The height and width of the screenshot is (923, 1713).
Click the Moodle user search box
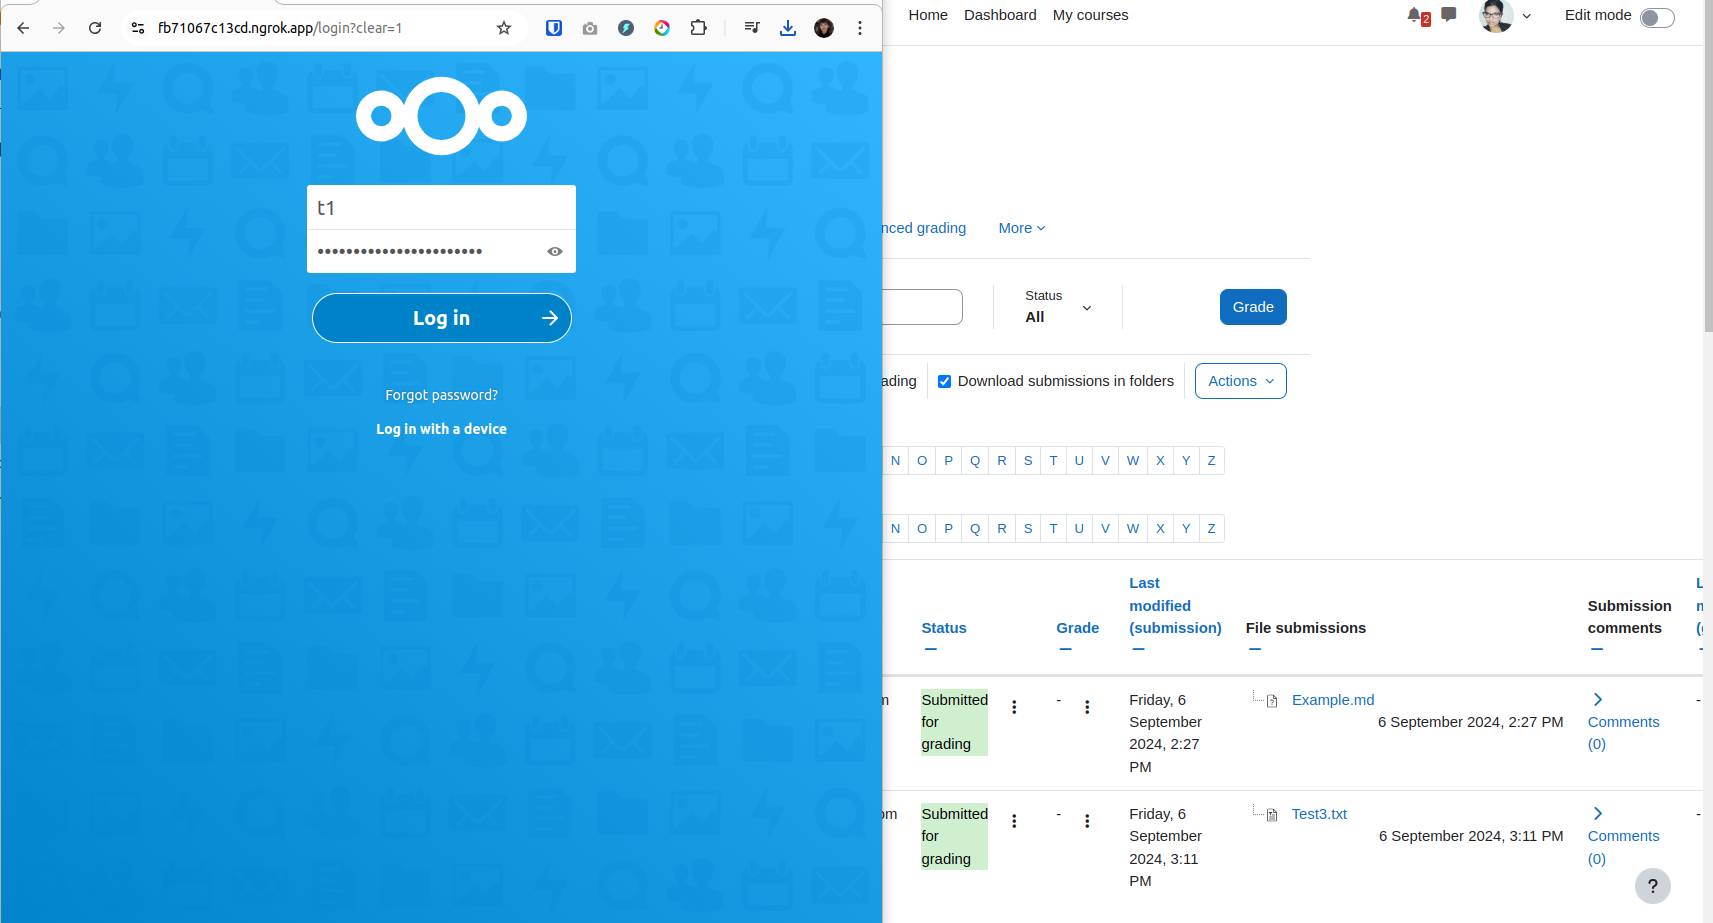923,307
